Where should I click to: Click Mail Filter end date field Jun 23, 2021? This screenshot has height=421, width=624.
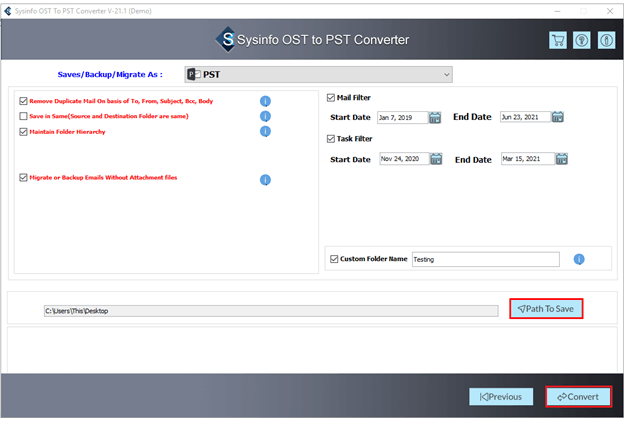pos(525,117)
